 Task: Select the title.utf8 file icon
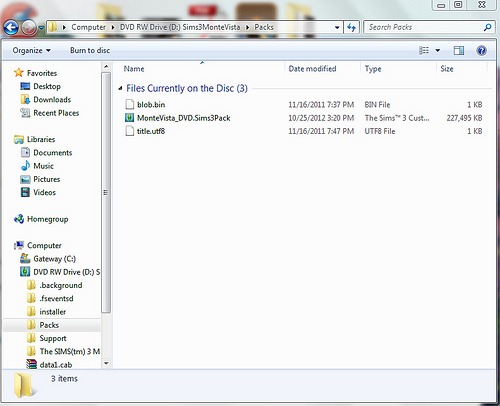coord(129,131)
